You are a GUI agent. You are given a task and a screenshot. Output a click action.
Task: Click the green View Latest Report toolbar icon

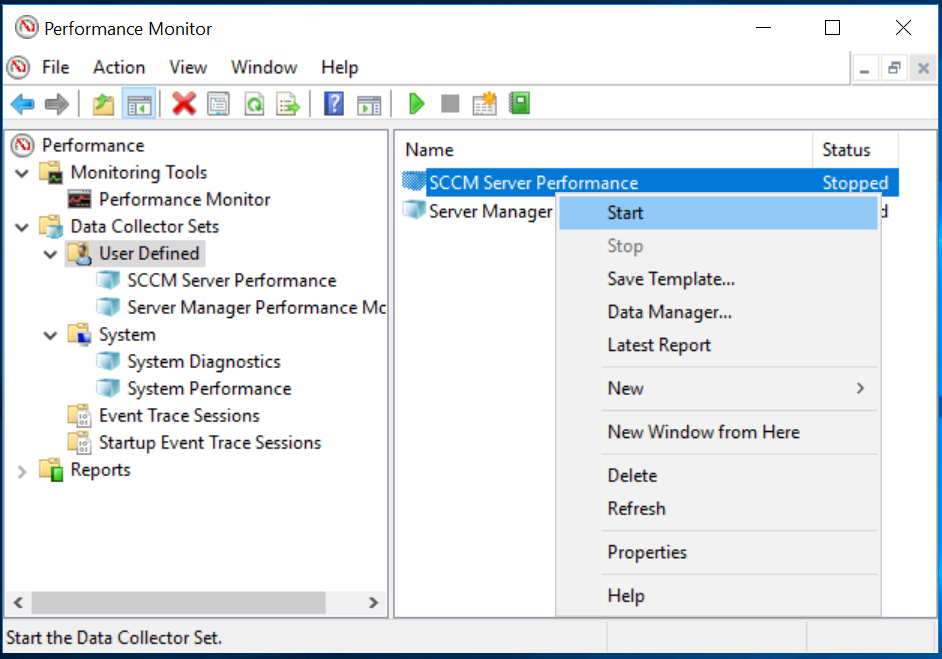pos(520,103)
